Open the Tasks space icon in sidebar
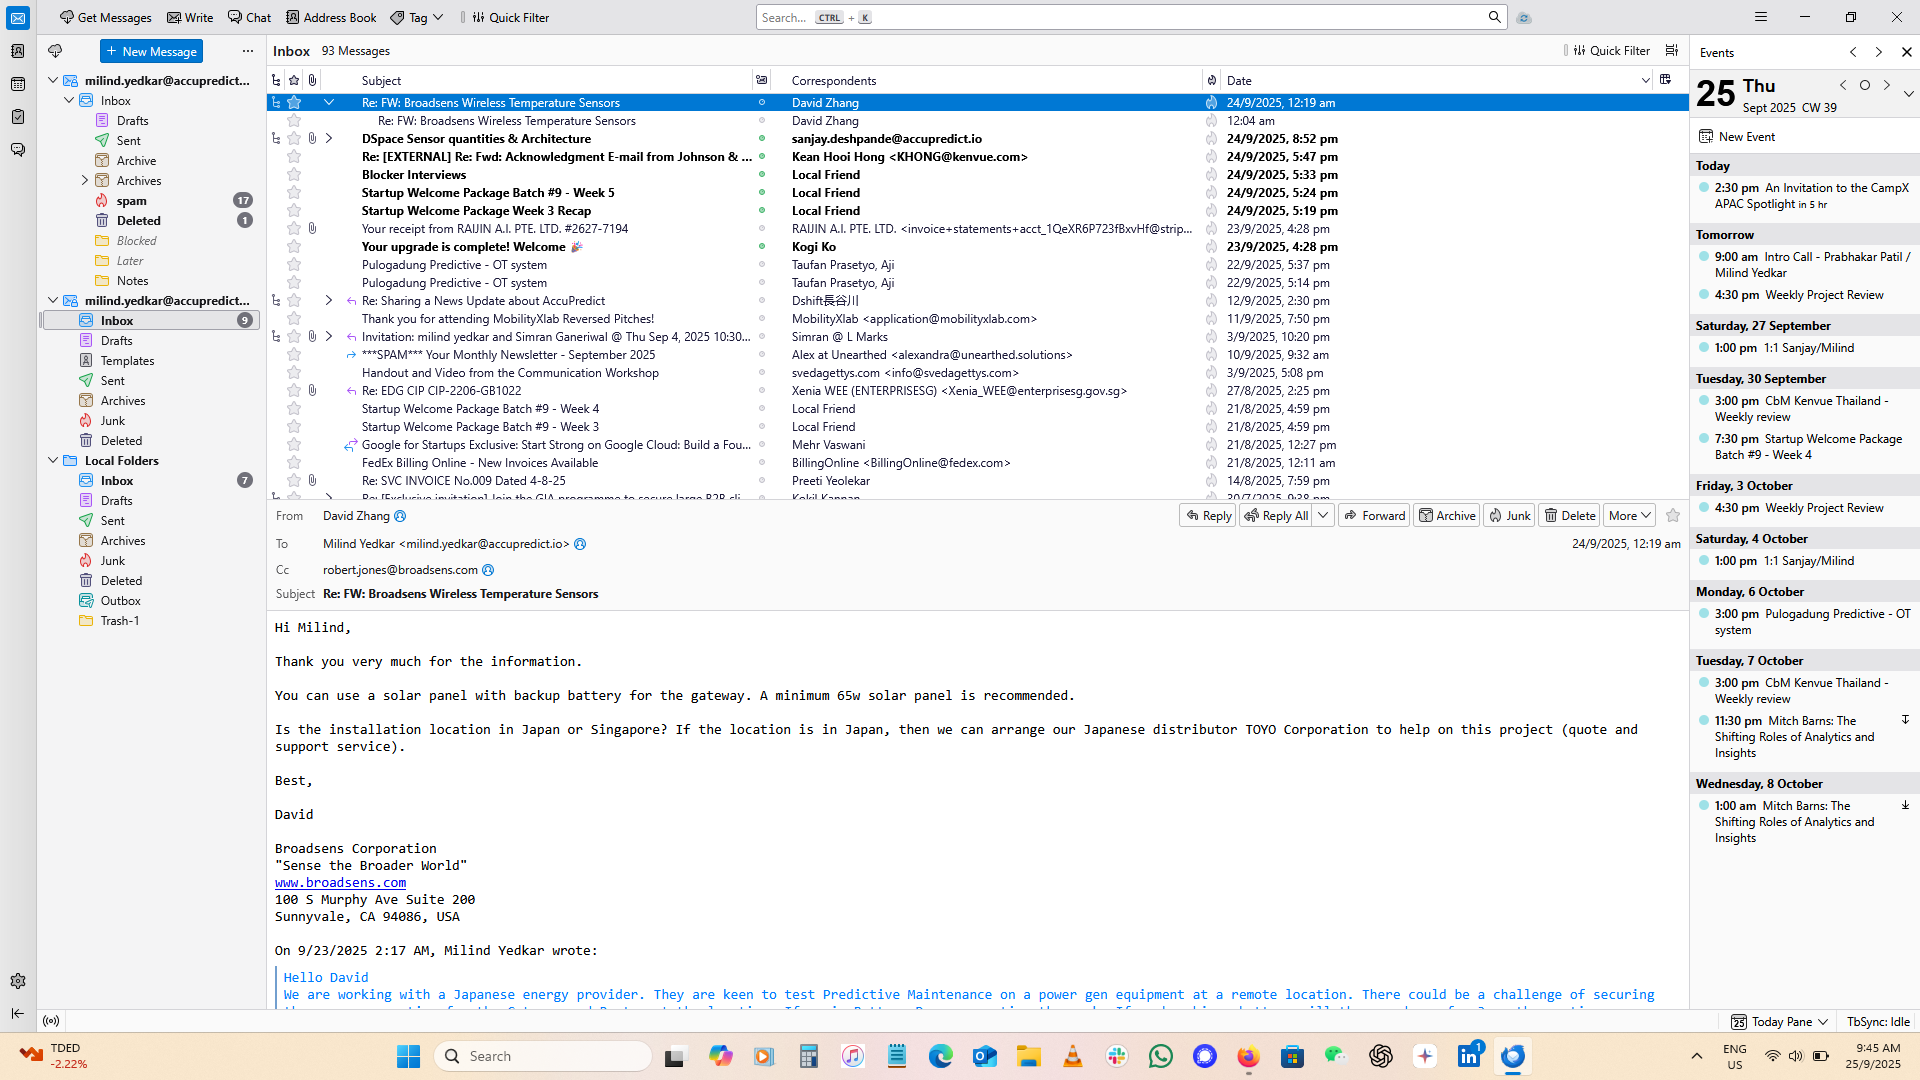 point(18,117)
